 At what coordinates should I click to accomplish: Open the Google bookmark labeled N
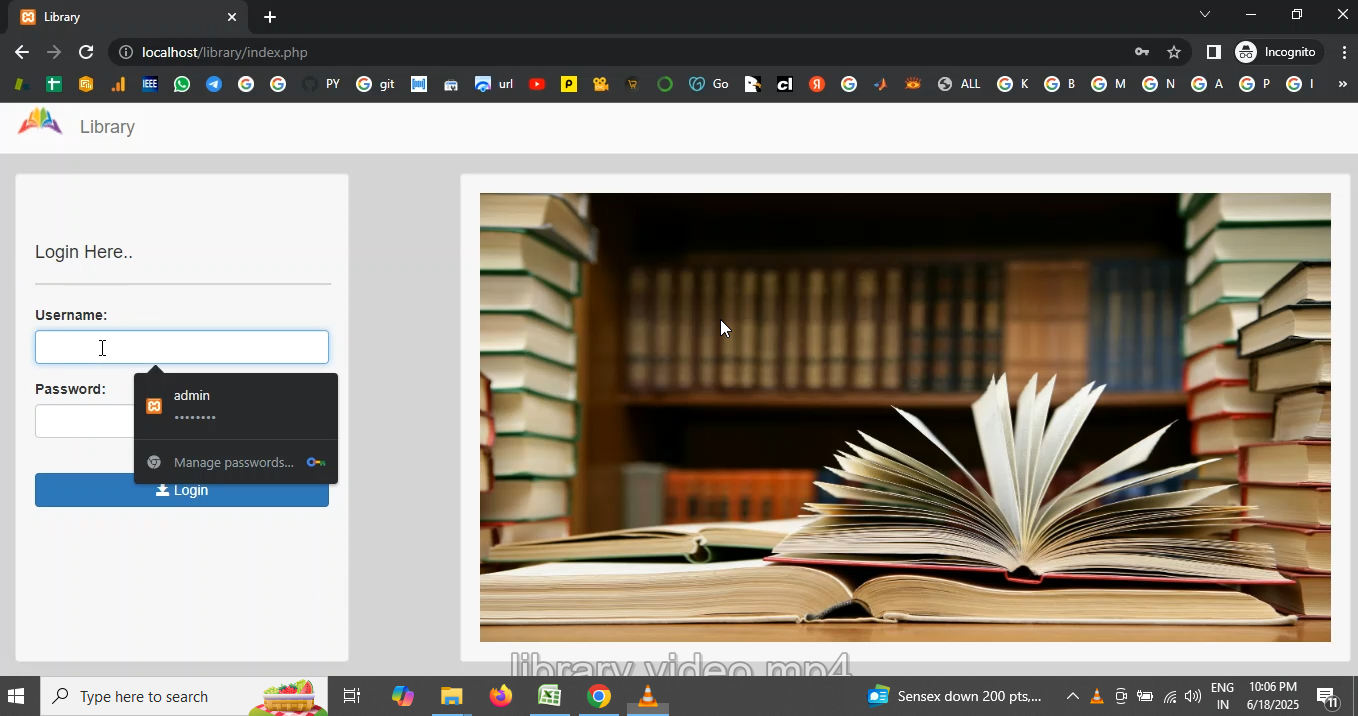tap(1158, 84)
